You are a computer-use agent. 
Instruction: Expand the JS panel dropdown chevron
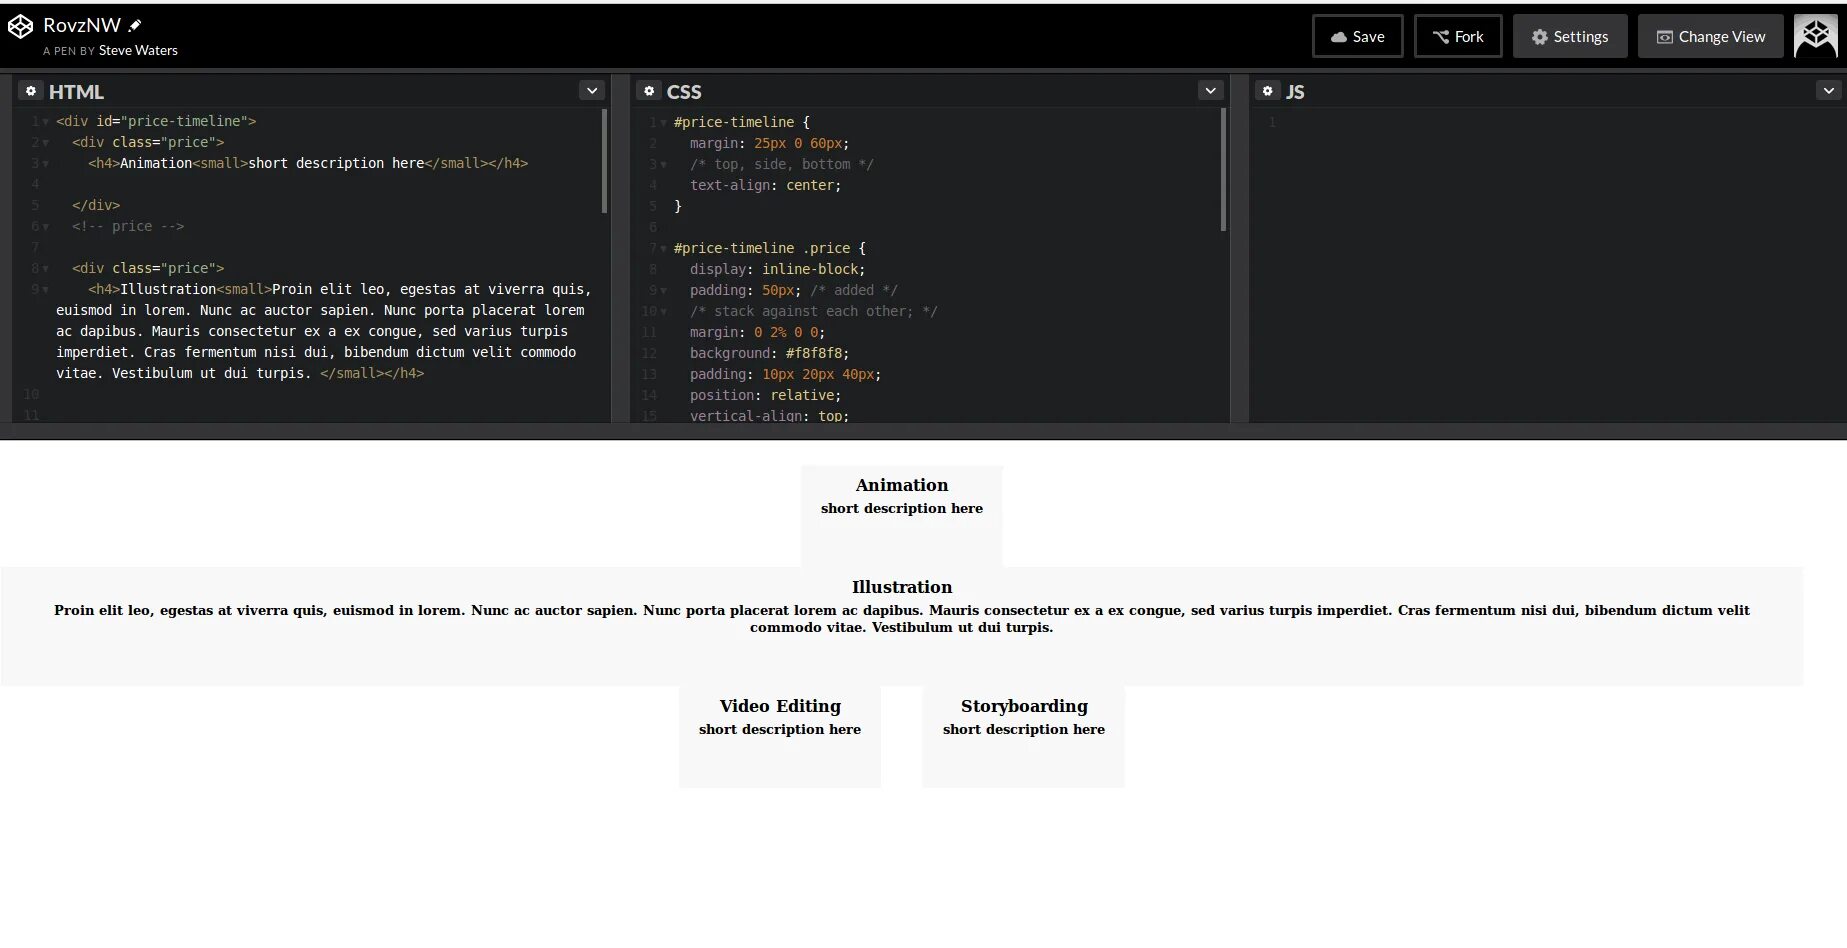point(1828,91)
